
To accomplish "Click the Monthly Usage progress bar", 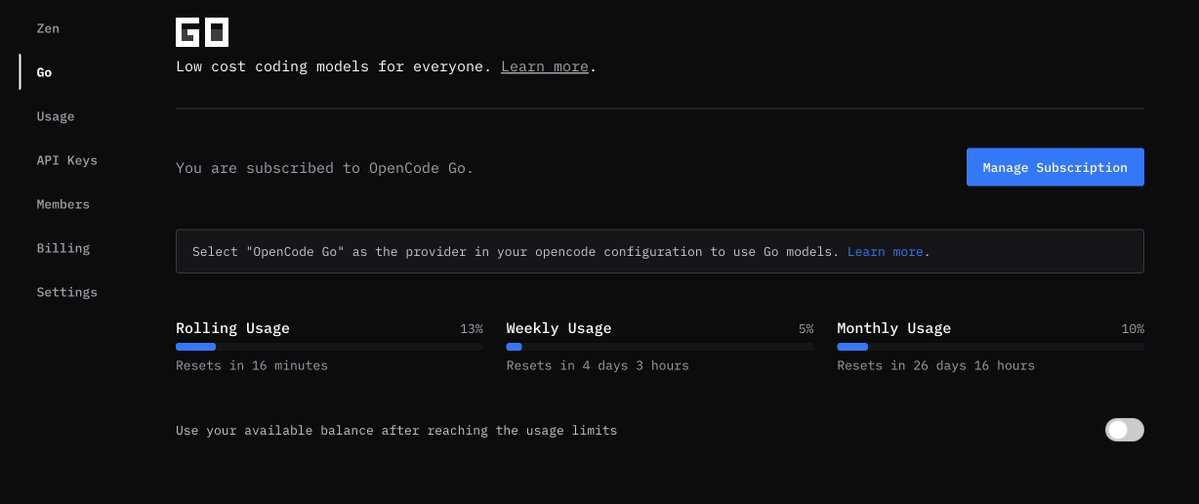I will click(990, 346).
